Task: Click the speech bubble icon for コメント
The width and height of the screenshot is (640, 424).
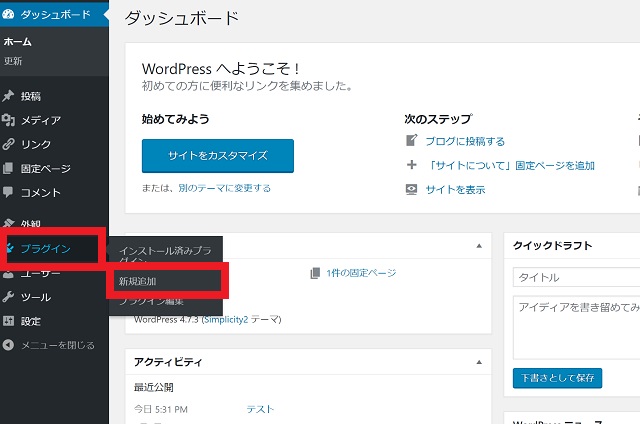Action: pyautogui.click(x=8, y=192)
